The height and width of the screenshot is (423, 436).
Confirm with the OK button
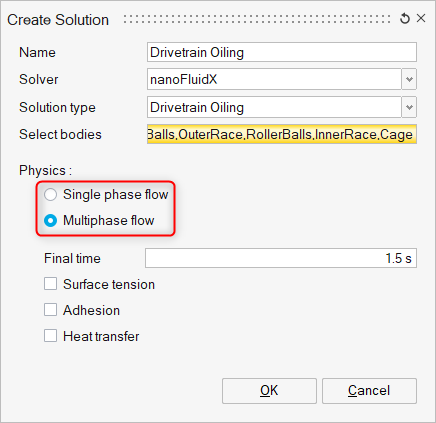point(269,391)
